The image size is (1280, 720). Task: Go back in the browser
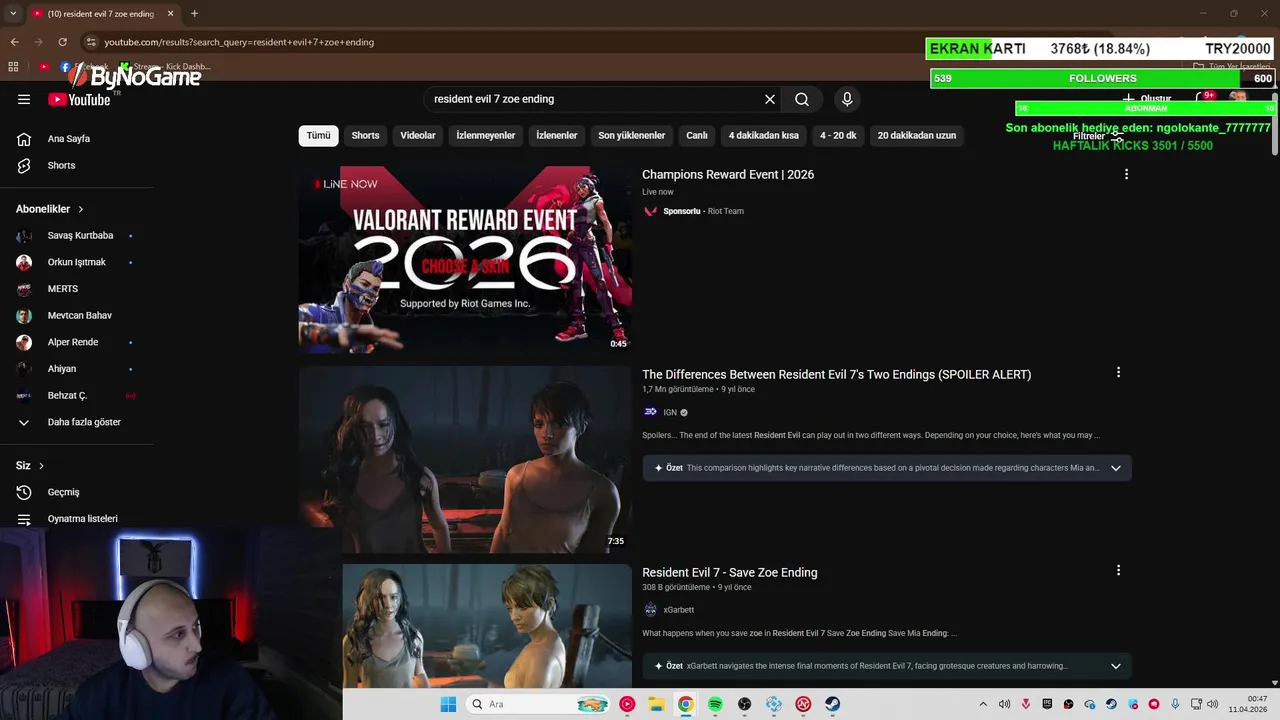(x=14, y=42)
